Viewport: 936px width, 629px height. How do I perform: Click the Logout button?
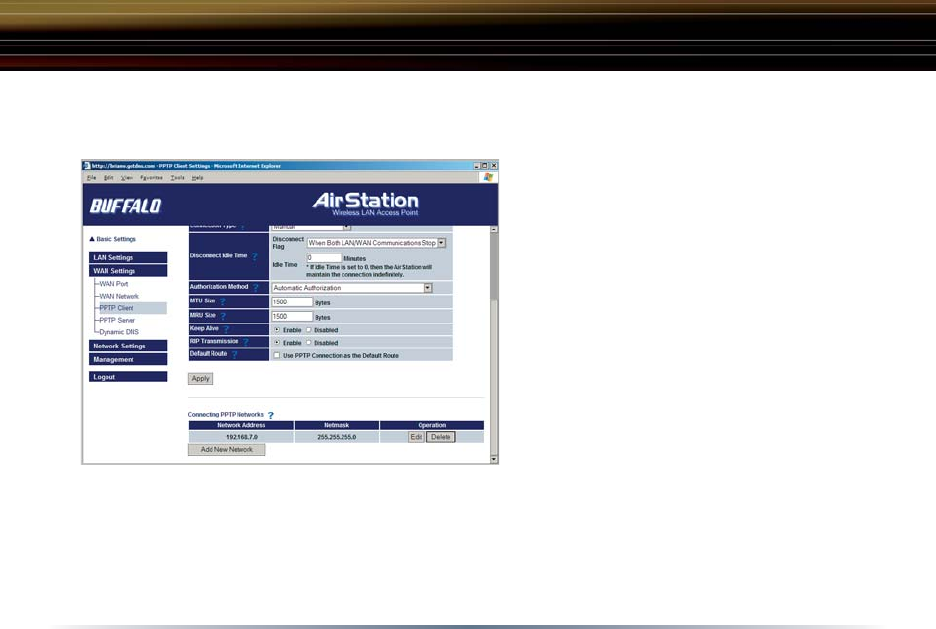pos(128,377)
